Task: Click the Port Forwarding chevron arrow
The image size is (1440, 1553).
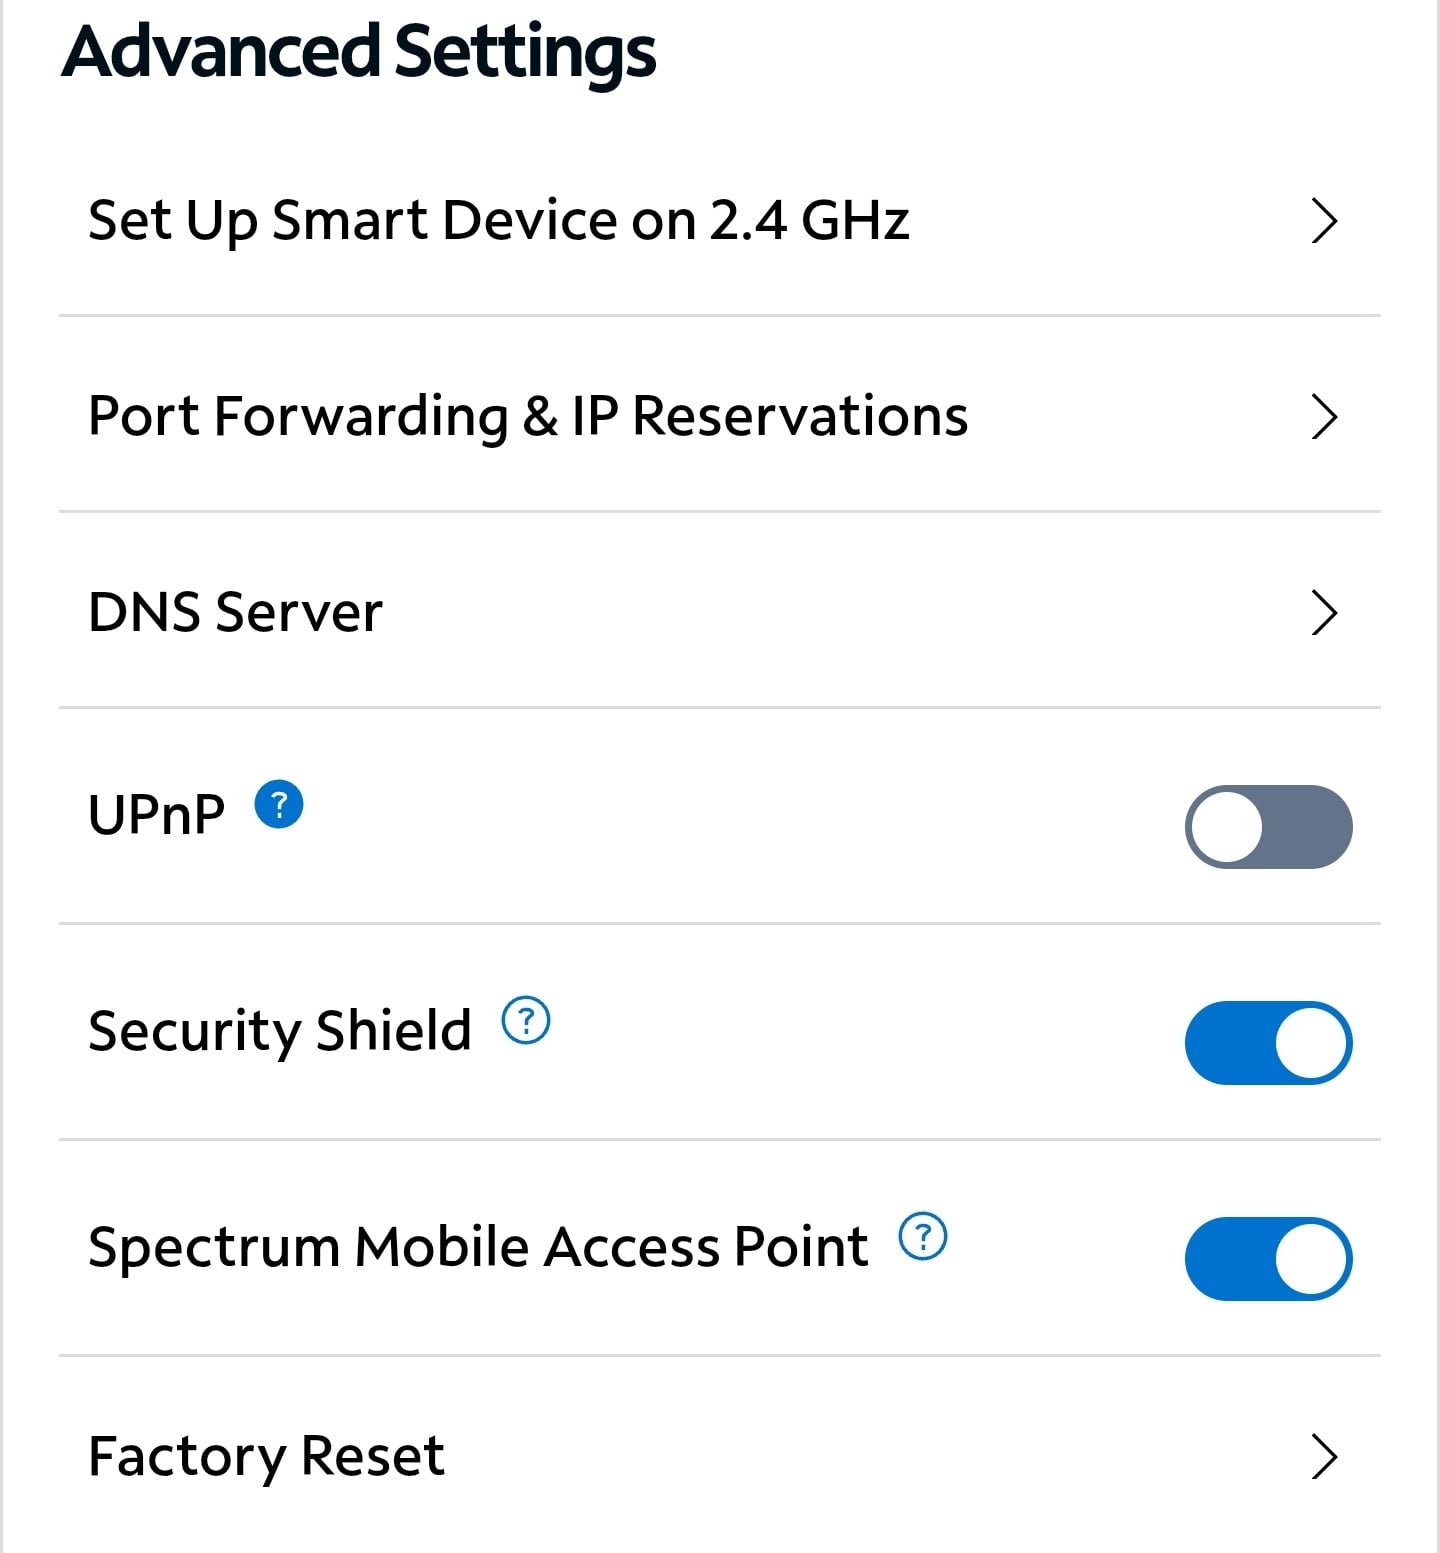Action: pos(1324,417)
